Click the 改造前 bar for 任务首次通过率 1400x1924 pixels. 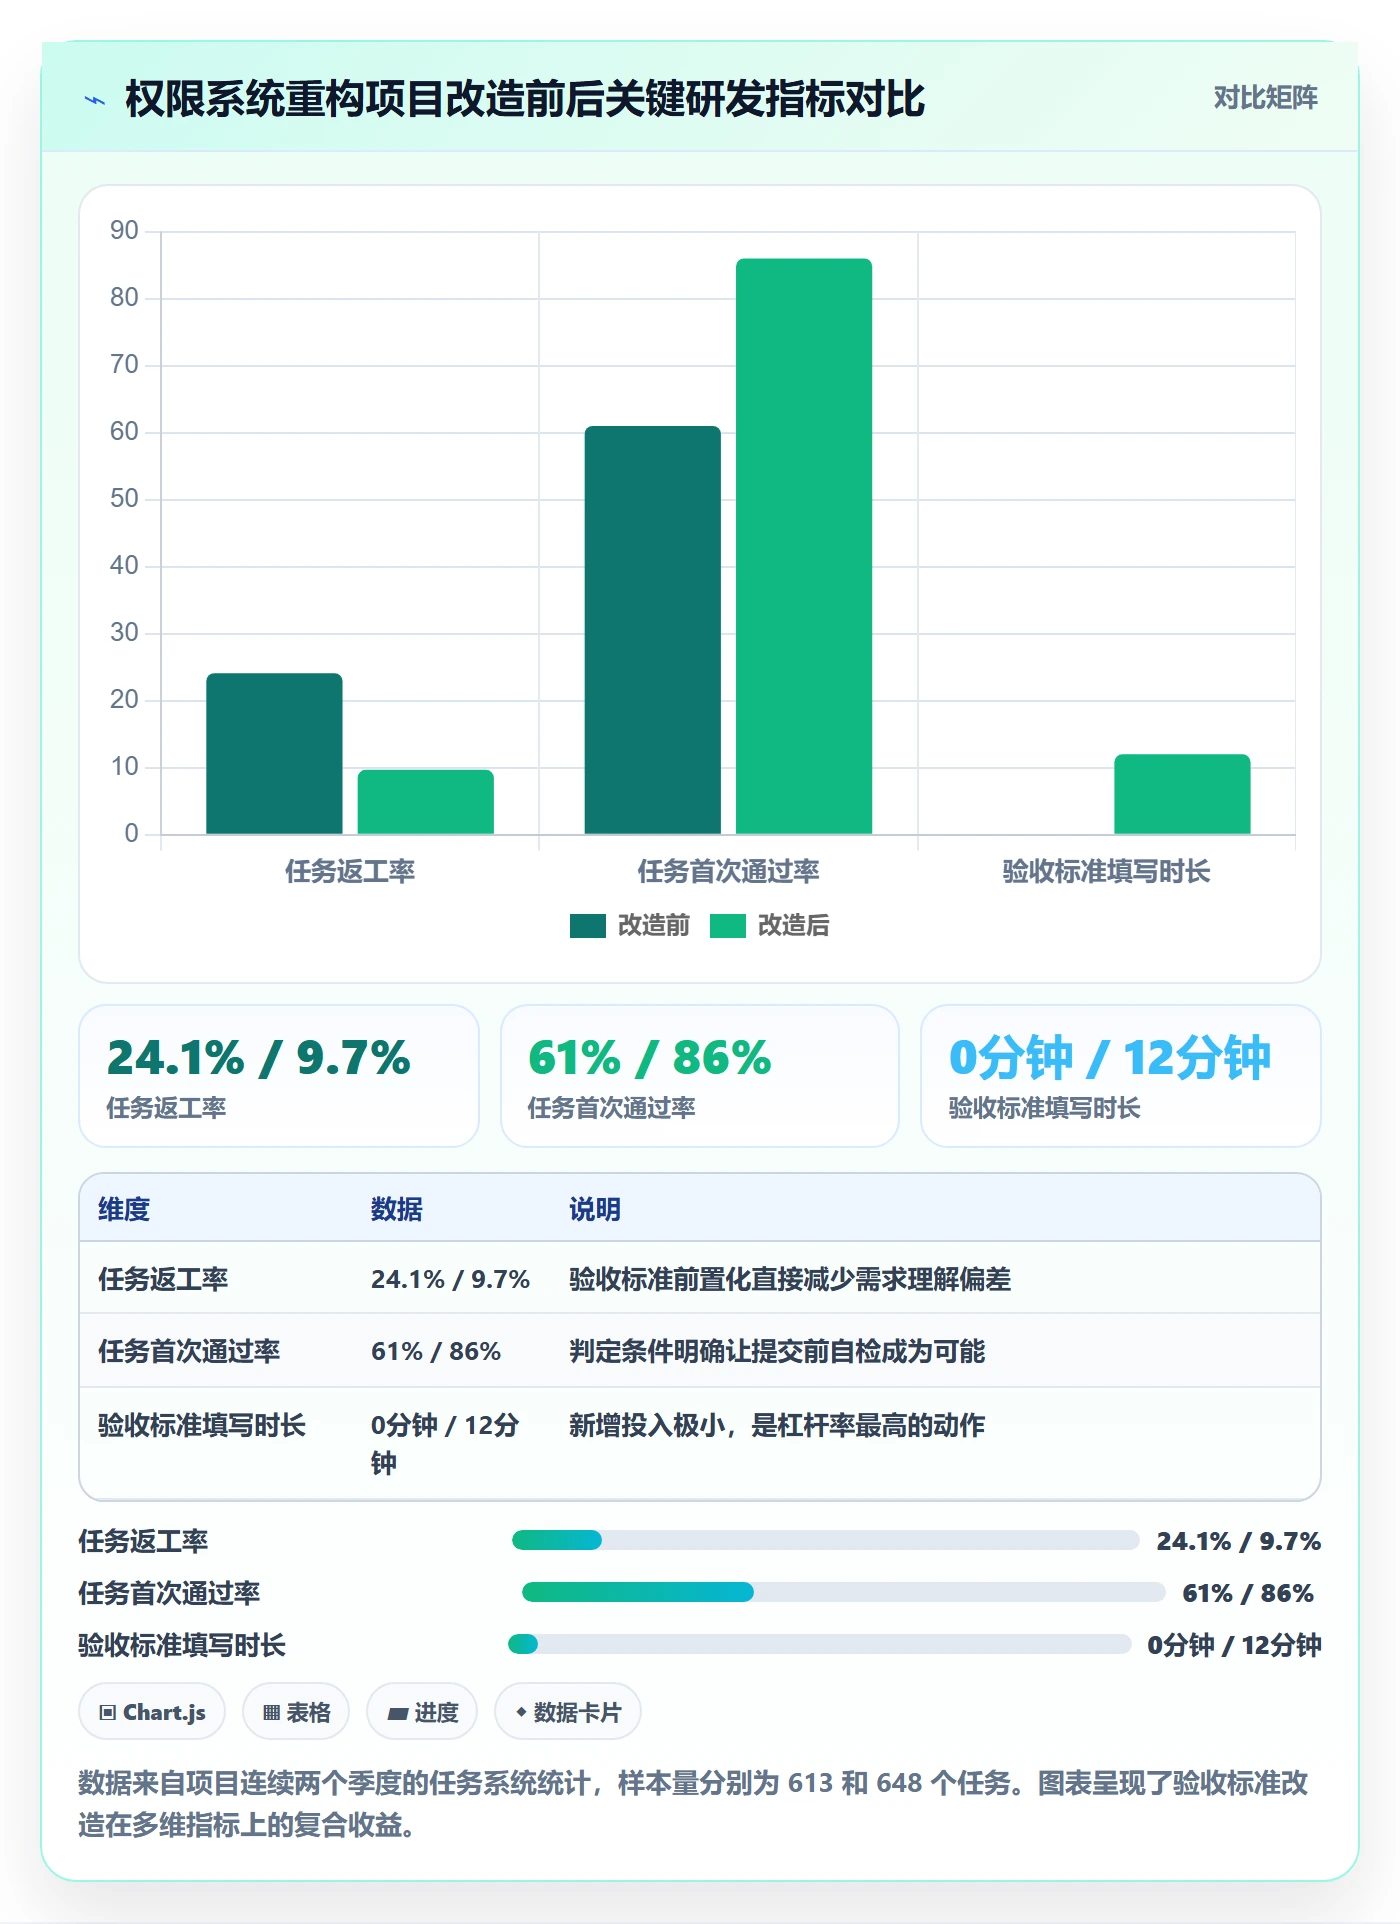coord(653,630)
